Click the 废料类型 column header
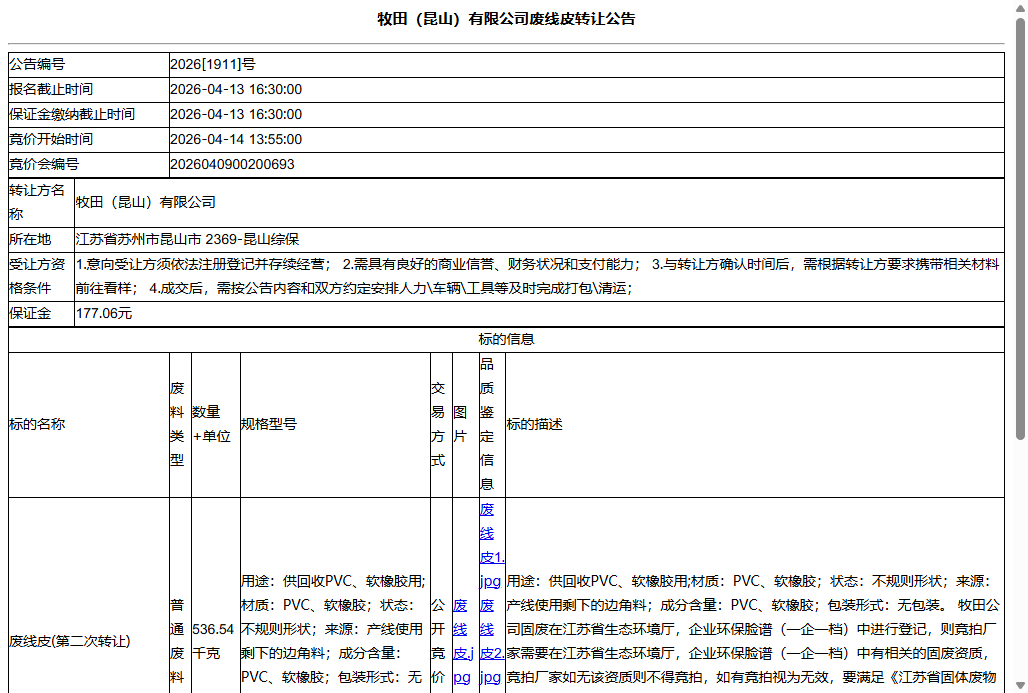The height and width of the screenshot is (693, 1028). (177, 424)
